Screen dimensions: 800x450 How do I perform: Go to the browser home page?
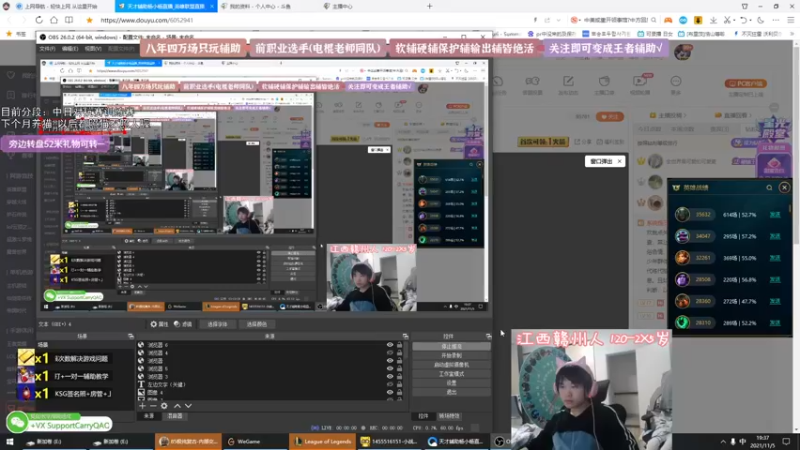[x=54, y=20]
